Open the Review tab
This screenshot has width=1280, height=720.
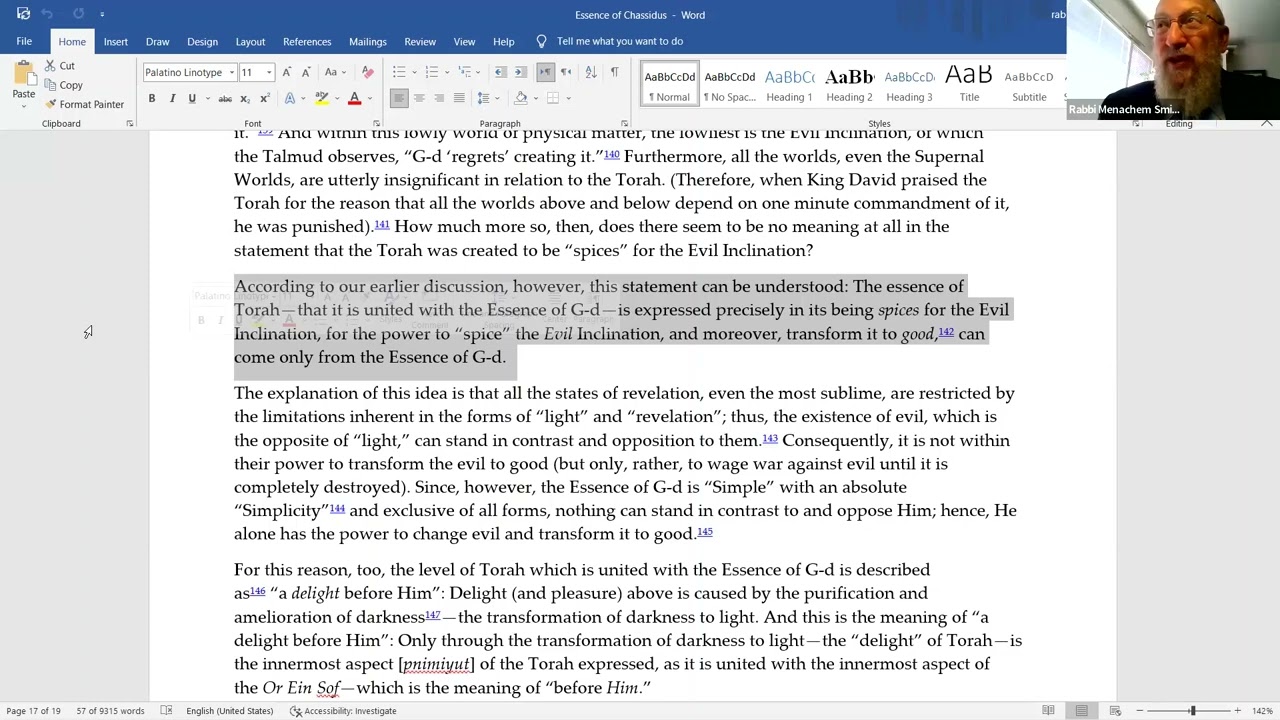coord(420,41)
